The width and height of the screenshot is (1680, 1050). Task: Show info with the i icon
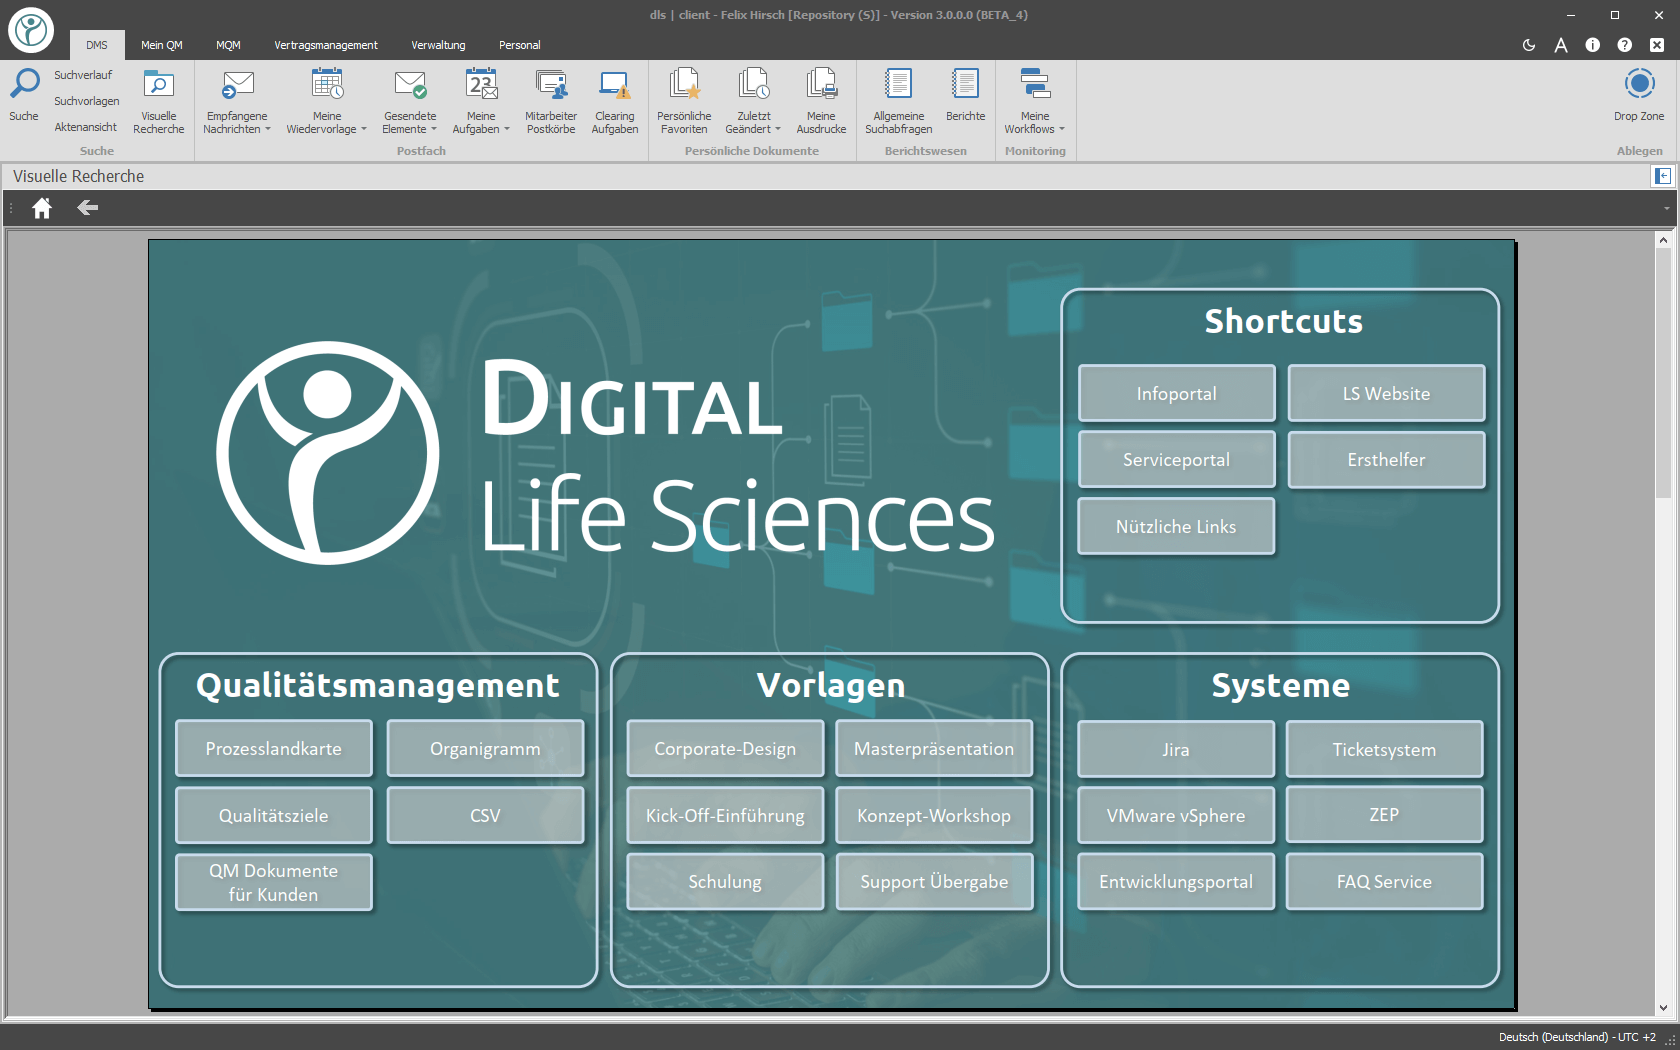(x=1593, y=45)
